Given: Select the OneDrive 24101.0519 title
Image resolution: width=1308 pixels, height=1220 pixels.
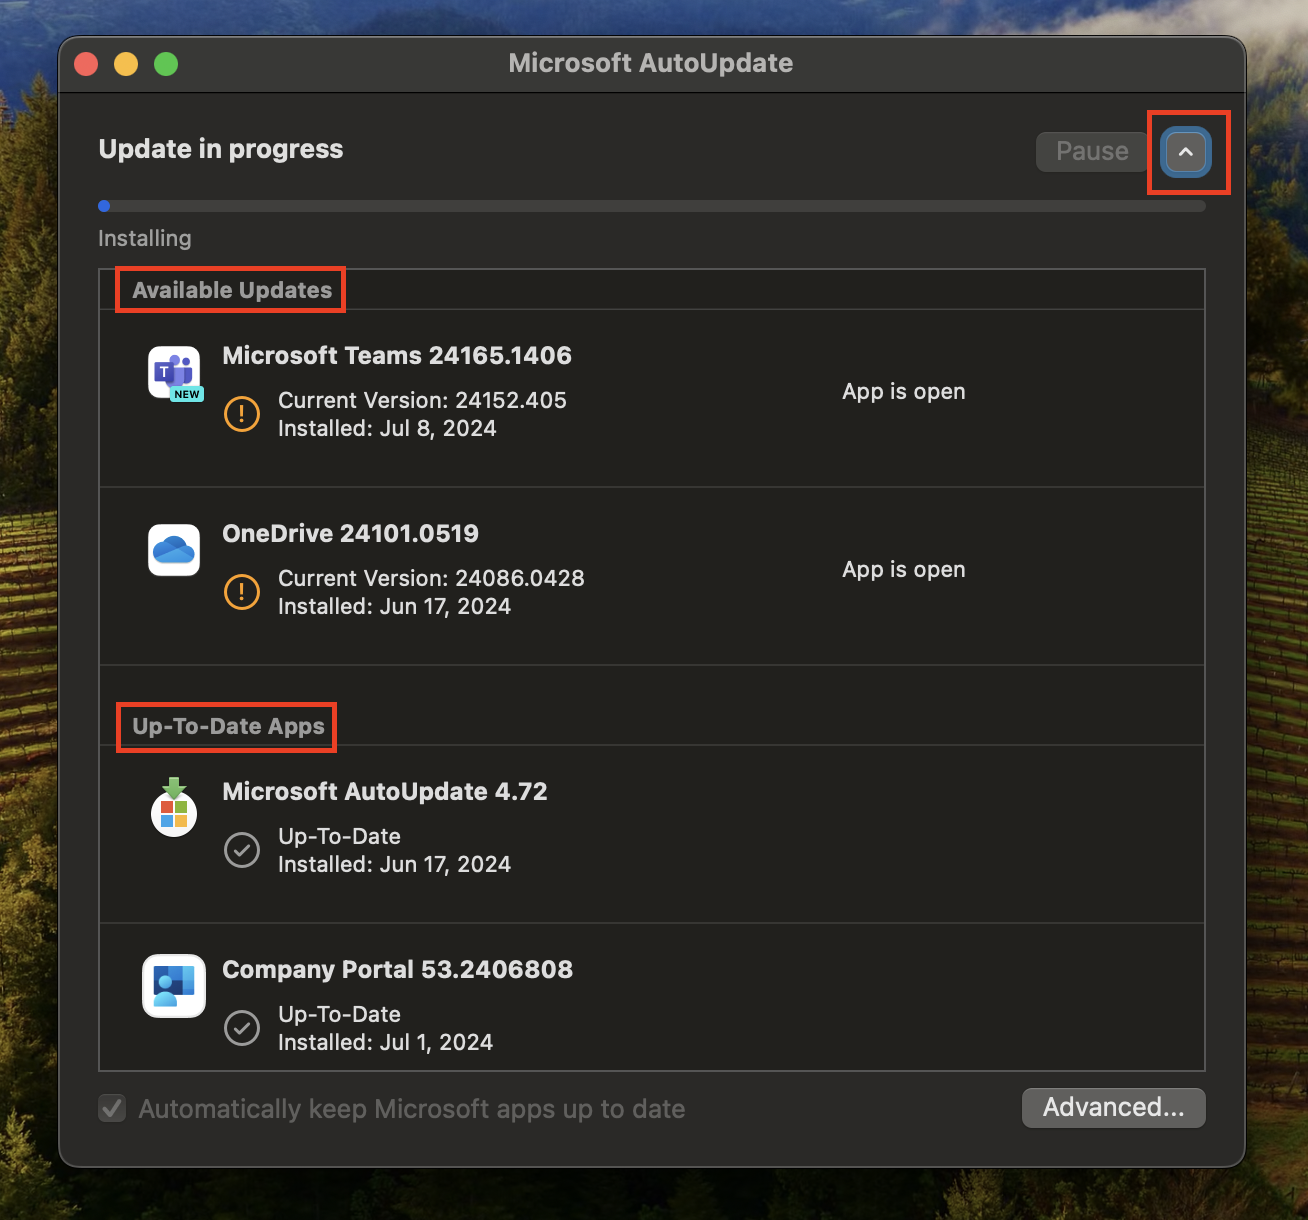Looking at the screenshot, I should [x=350, y=533].
